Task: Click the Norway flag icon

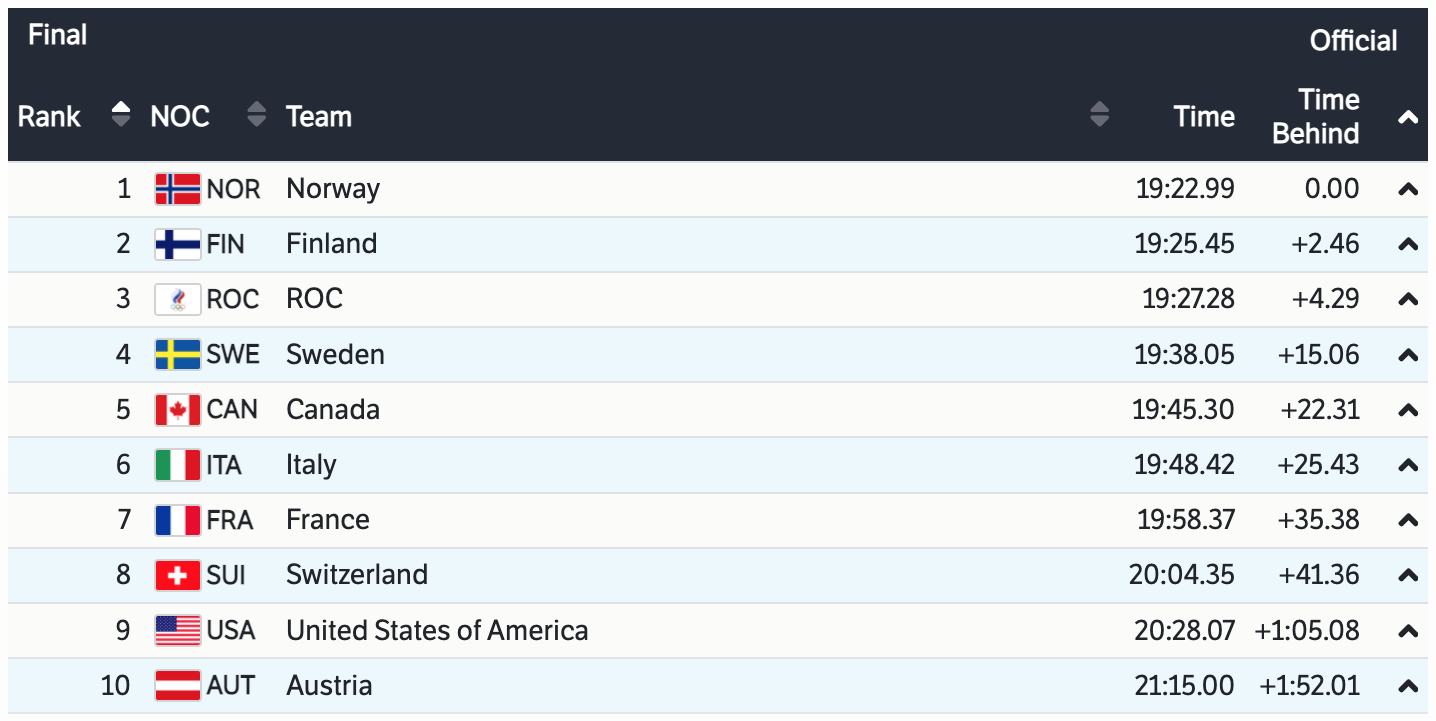Action: [x=178, y=189]
